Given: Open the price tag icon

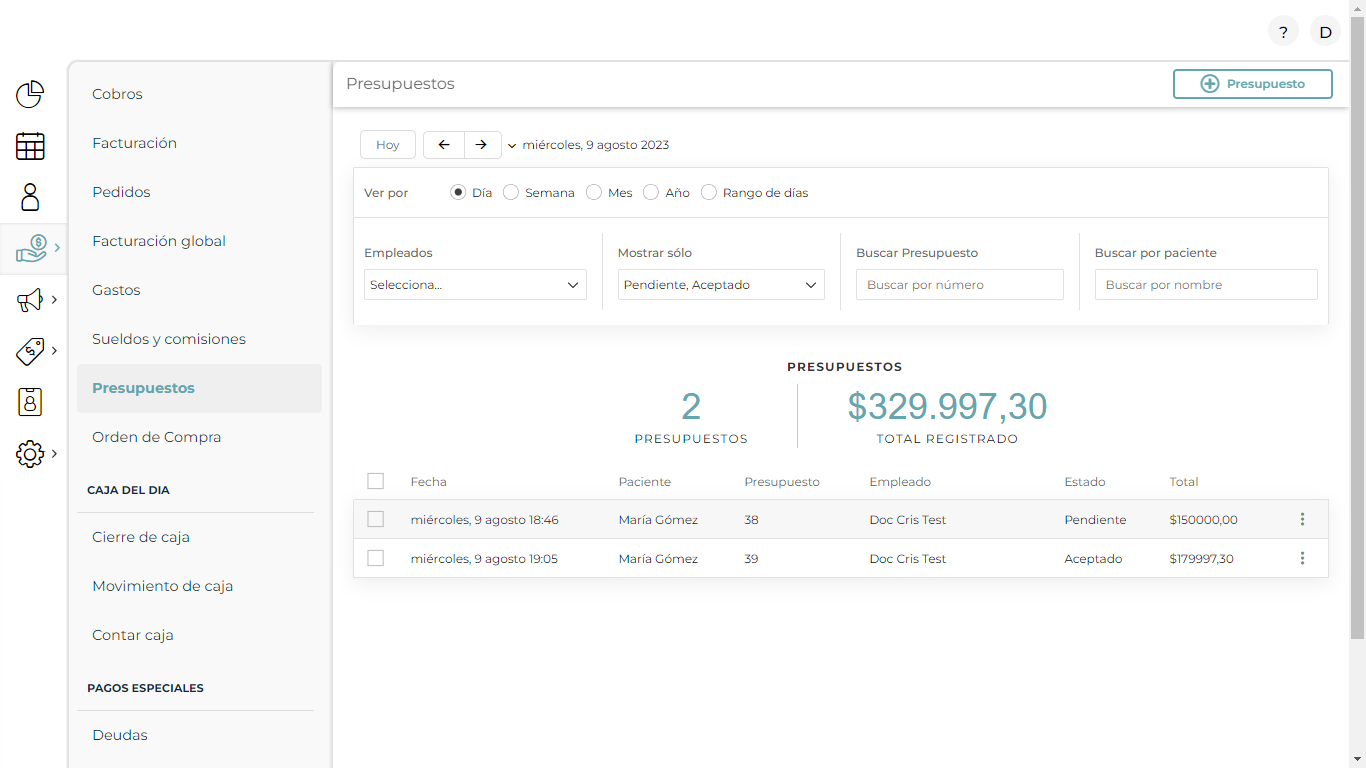Looking at the screenshot, I should pyautogui.click(x=30, y=351).
